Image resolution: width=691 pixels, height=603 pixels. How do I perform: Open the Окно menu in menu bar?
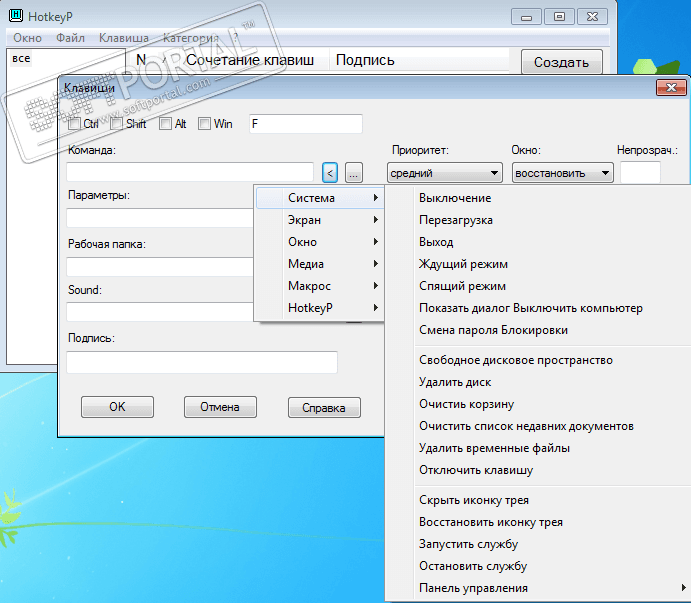click(27, 38)
